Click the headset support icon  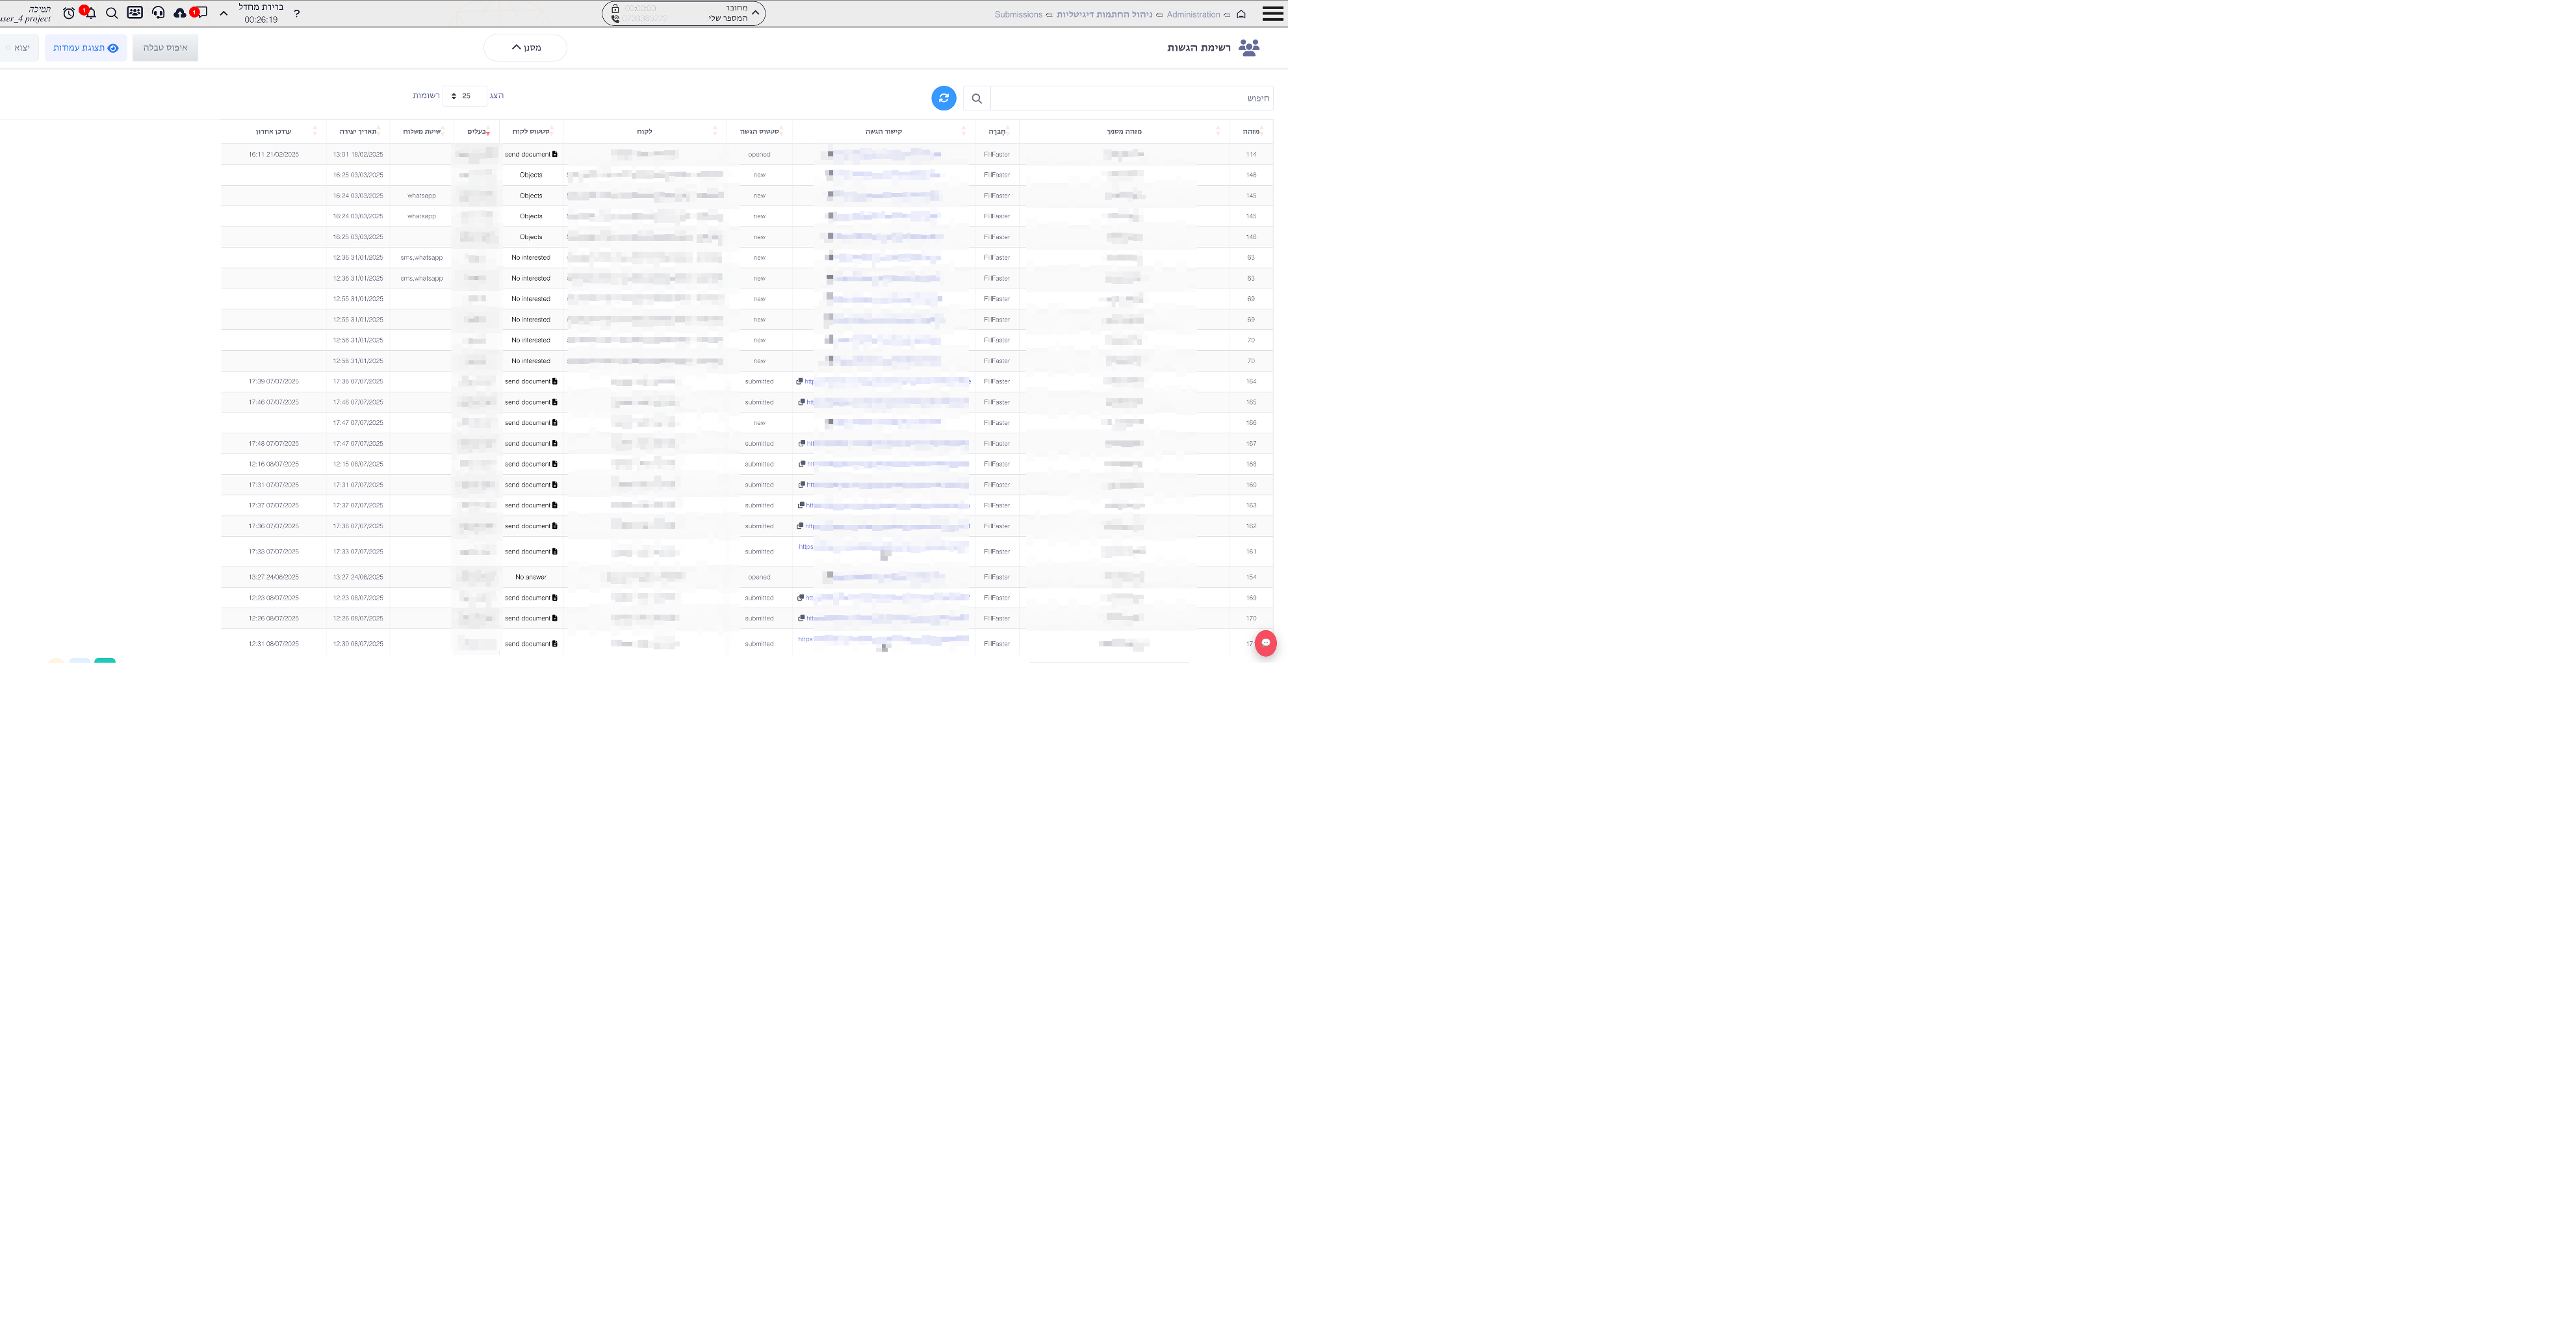click(x=158, y=13)
